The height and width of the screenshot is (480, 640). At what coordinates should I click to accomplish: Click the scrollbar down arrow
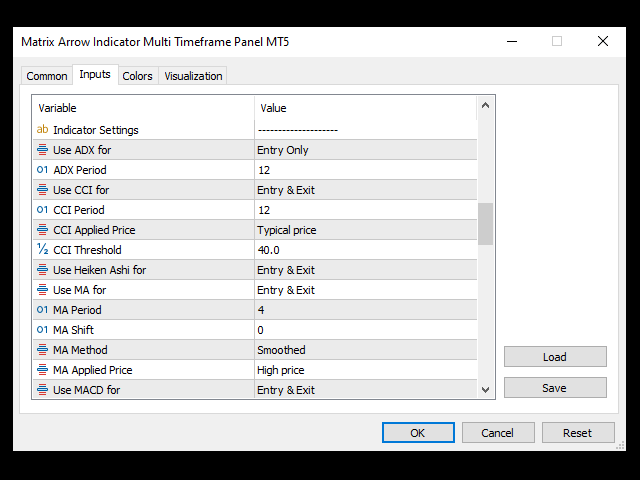pos(485,390)
